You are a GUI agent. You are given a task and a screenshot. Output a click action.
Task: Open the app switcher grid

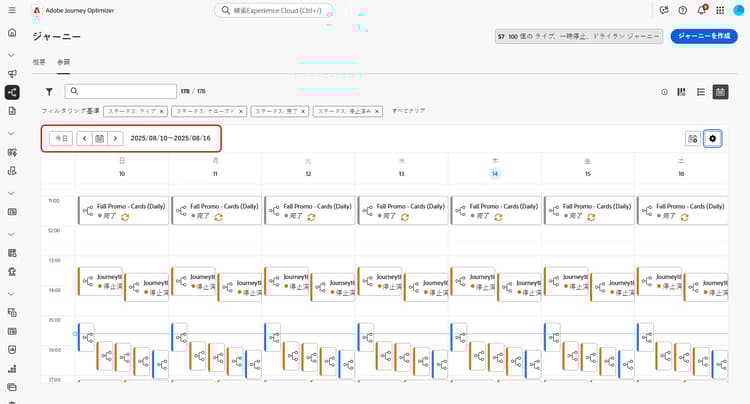tap(720, 10)
